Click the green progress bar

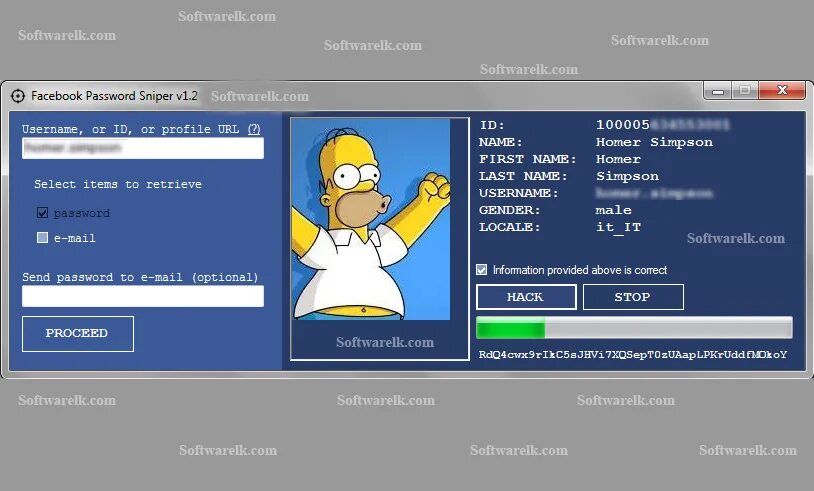pos(634,328)
